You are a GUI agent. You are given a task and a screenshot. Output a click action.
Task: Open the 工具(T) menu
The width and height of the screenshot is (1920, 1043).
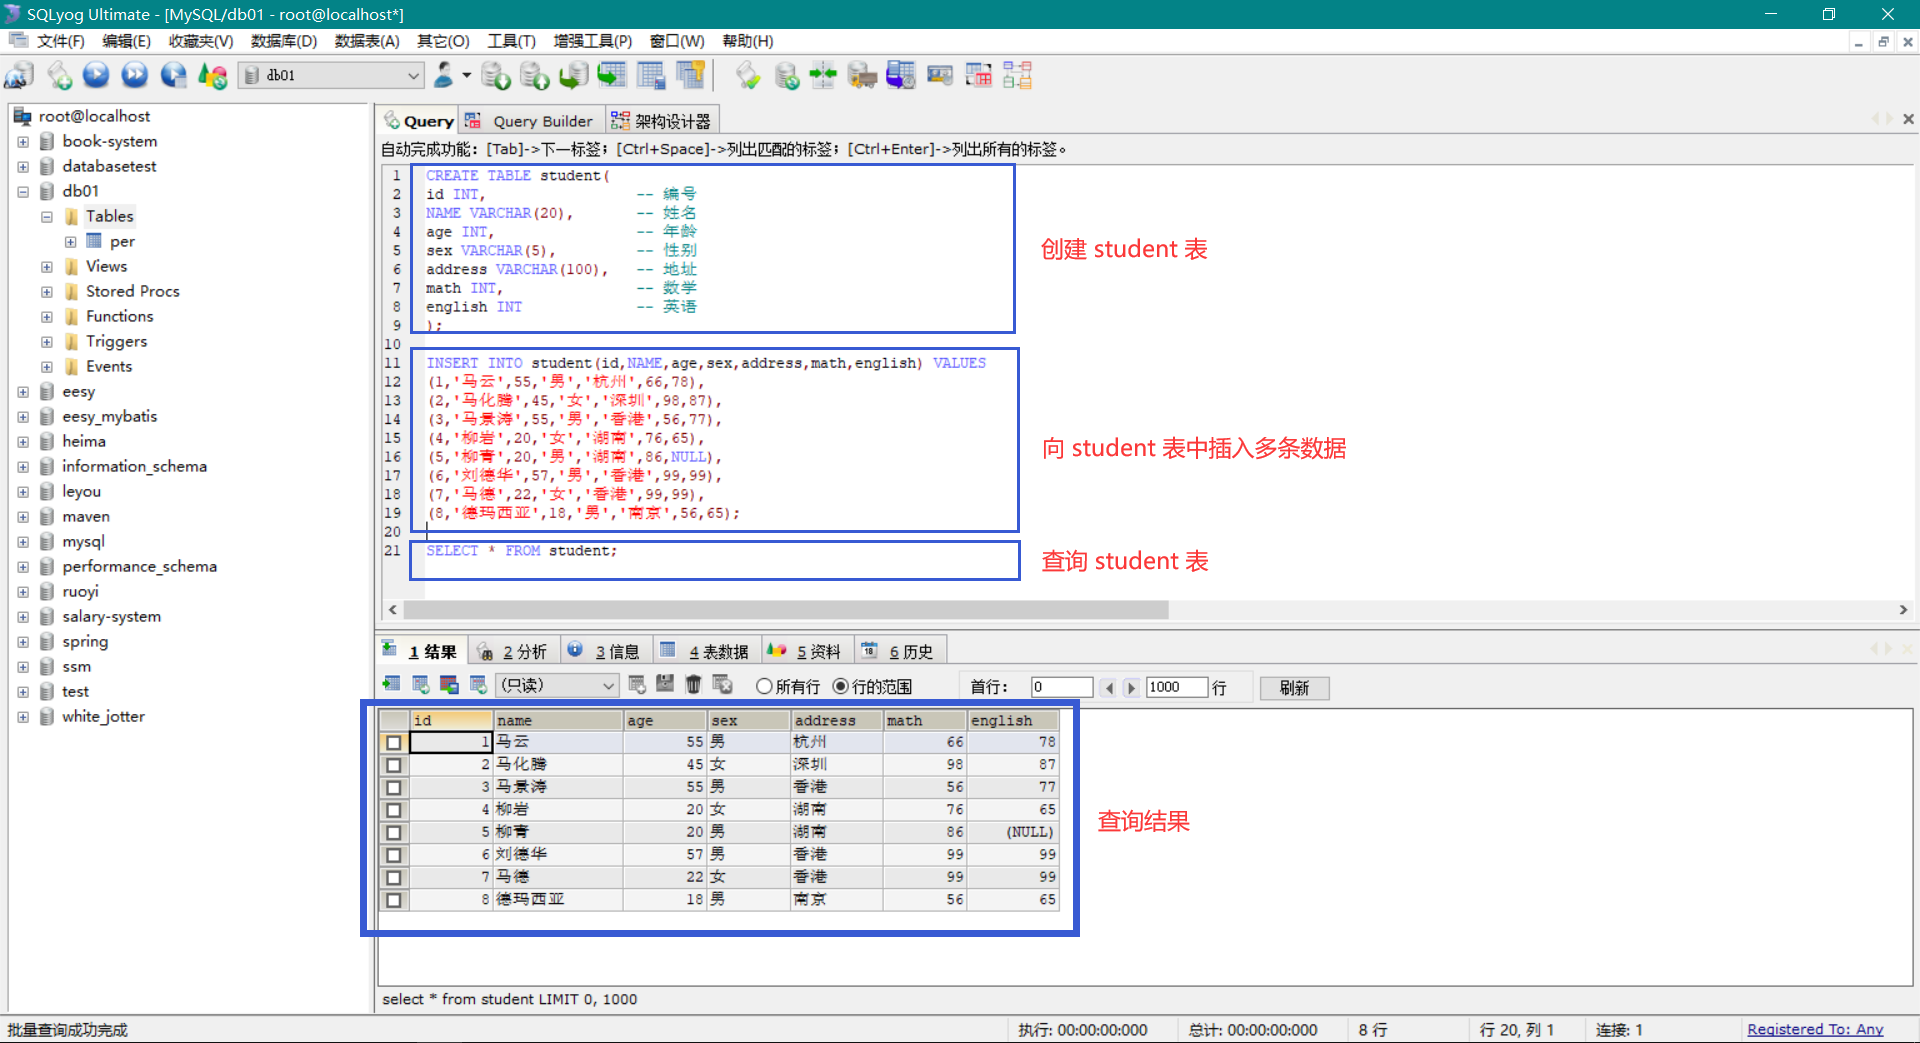point(511,41)
